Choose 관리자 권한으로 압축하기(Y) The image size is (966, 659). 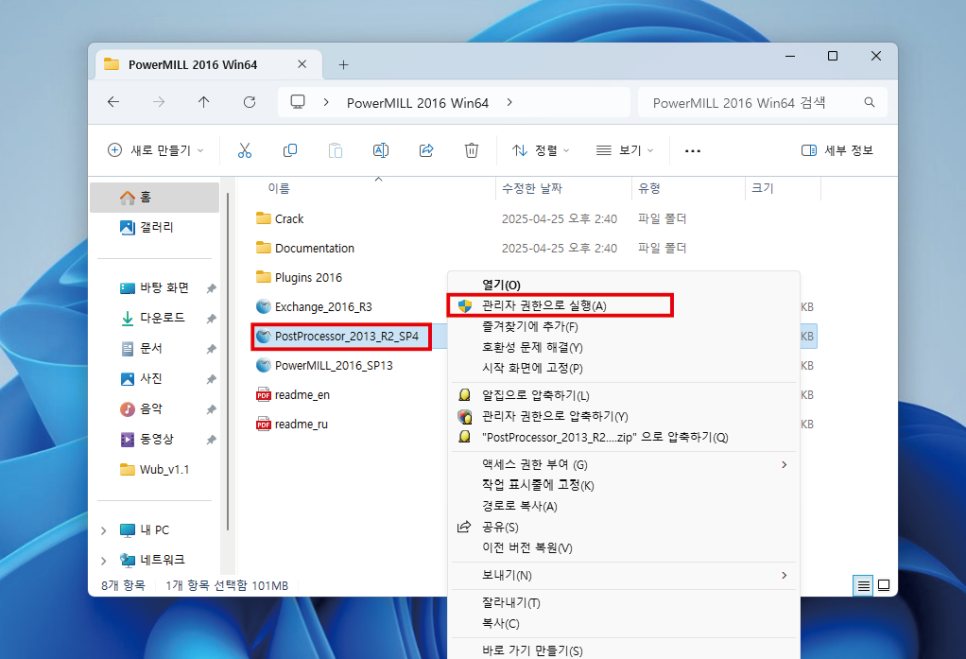coord(625,416)
